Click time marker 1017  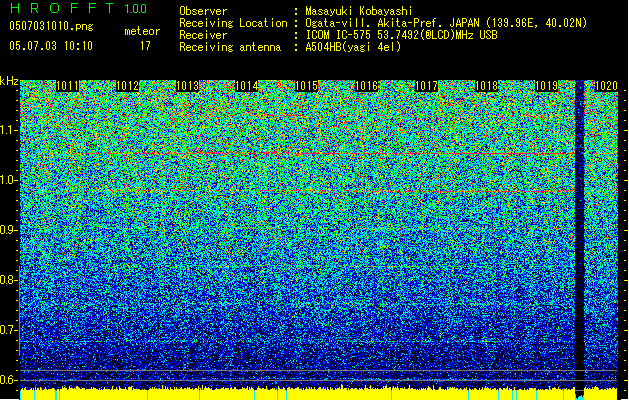[x=426, y=86]
